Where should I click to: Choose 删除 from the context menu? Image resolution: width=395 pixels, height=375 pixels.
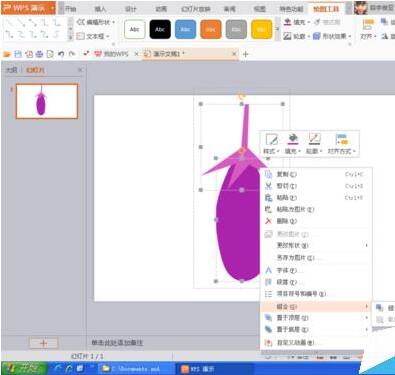[x=316, y=221]
